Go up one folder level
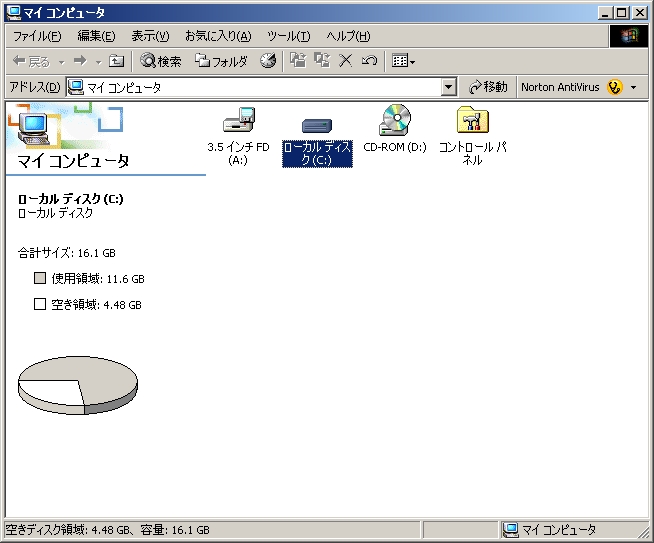The width and height of the screenshot is (654, 543). (116, 61)
